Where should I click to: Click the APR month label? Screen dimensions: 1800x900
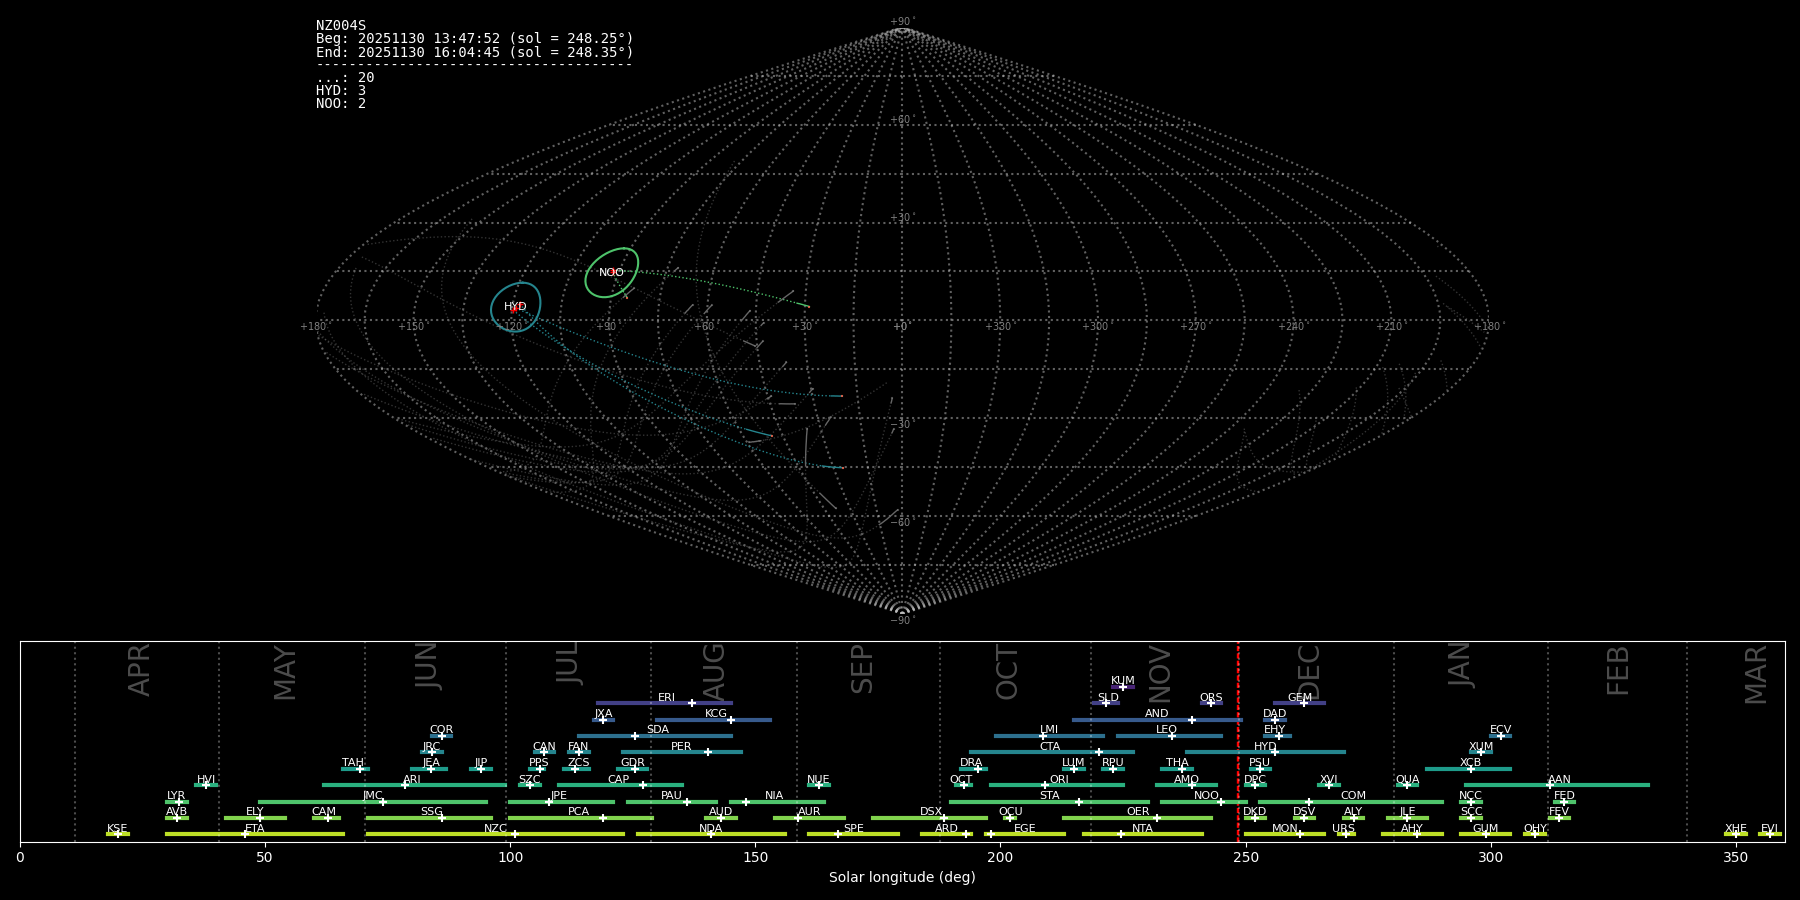coord(139,670)
